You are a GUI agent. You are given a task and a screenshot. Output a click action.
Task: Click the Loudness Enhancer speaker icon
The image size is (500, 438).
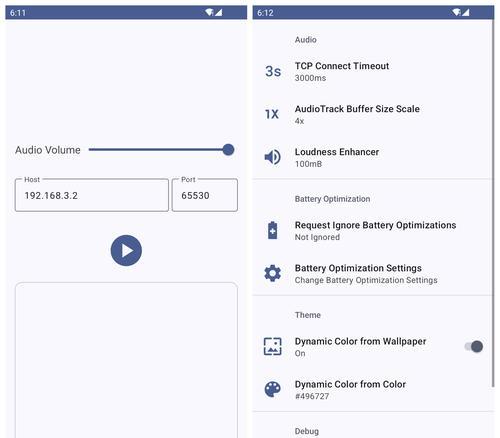pos(273,157)
